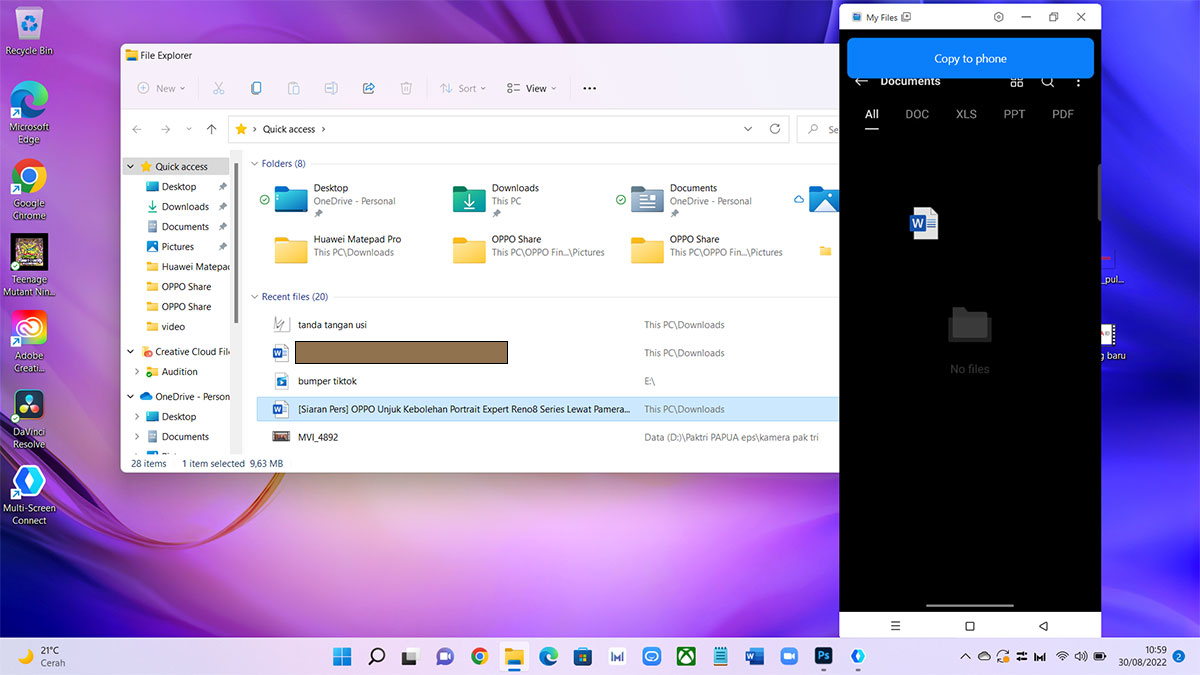1200x675 pixels.
Task: Select the bumper tiktok recent file
Action: coord(327,381)
